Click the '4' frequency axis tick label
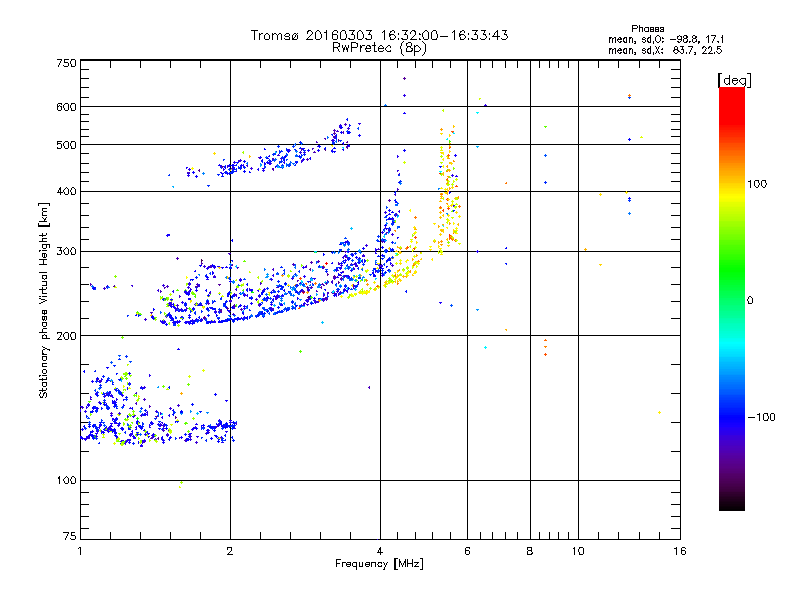 coord(380,551)
